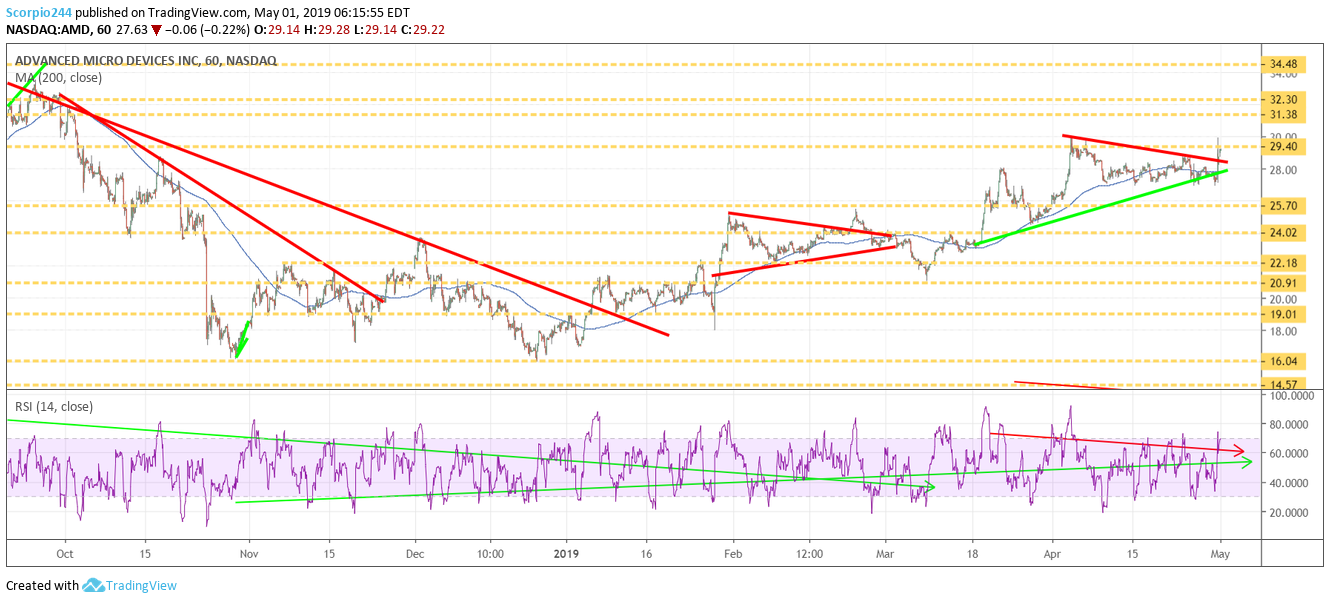Click the "28.00" price axis label
Screen dimensions: 1330x603
pos(1283,170)
